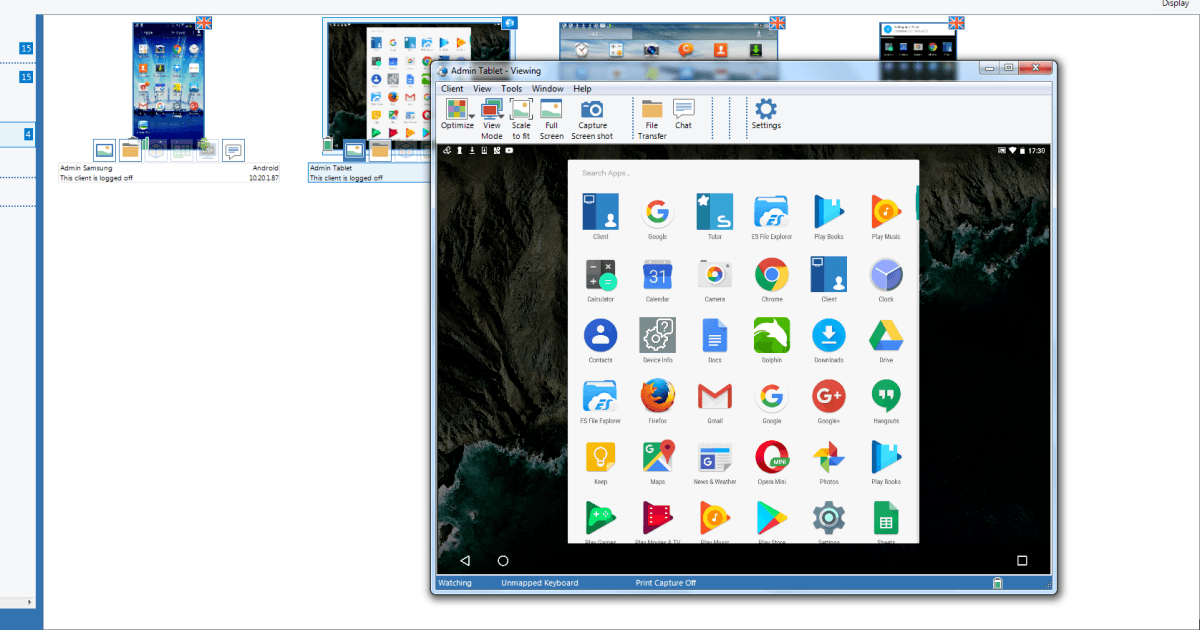Click 'Unmapped Keyboard' in the status bar
The image size is (1200, 630).
click(540, 583)
